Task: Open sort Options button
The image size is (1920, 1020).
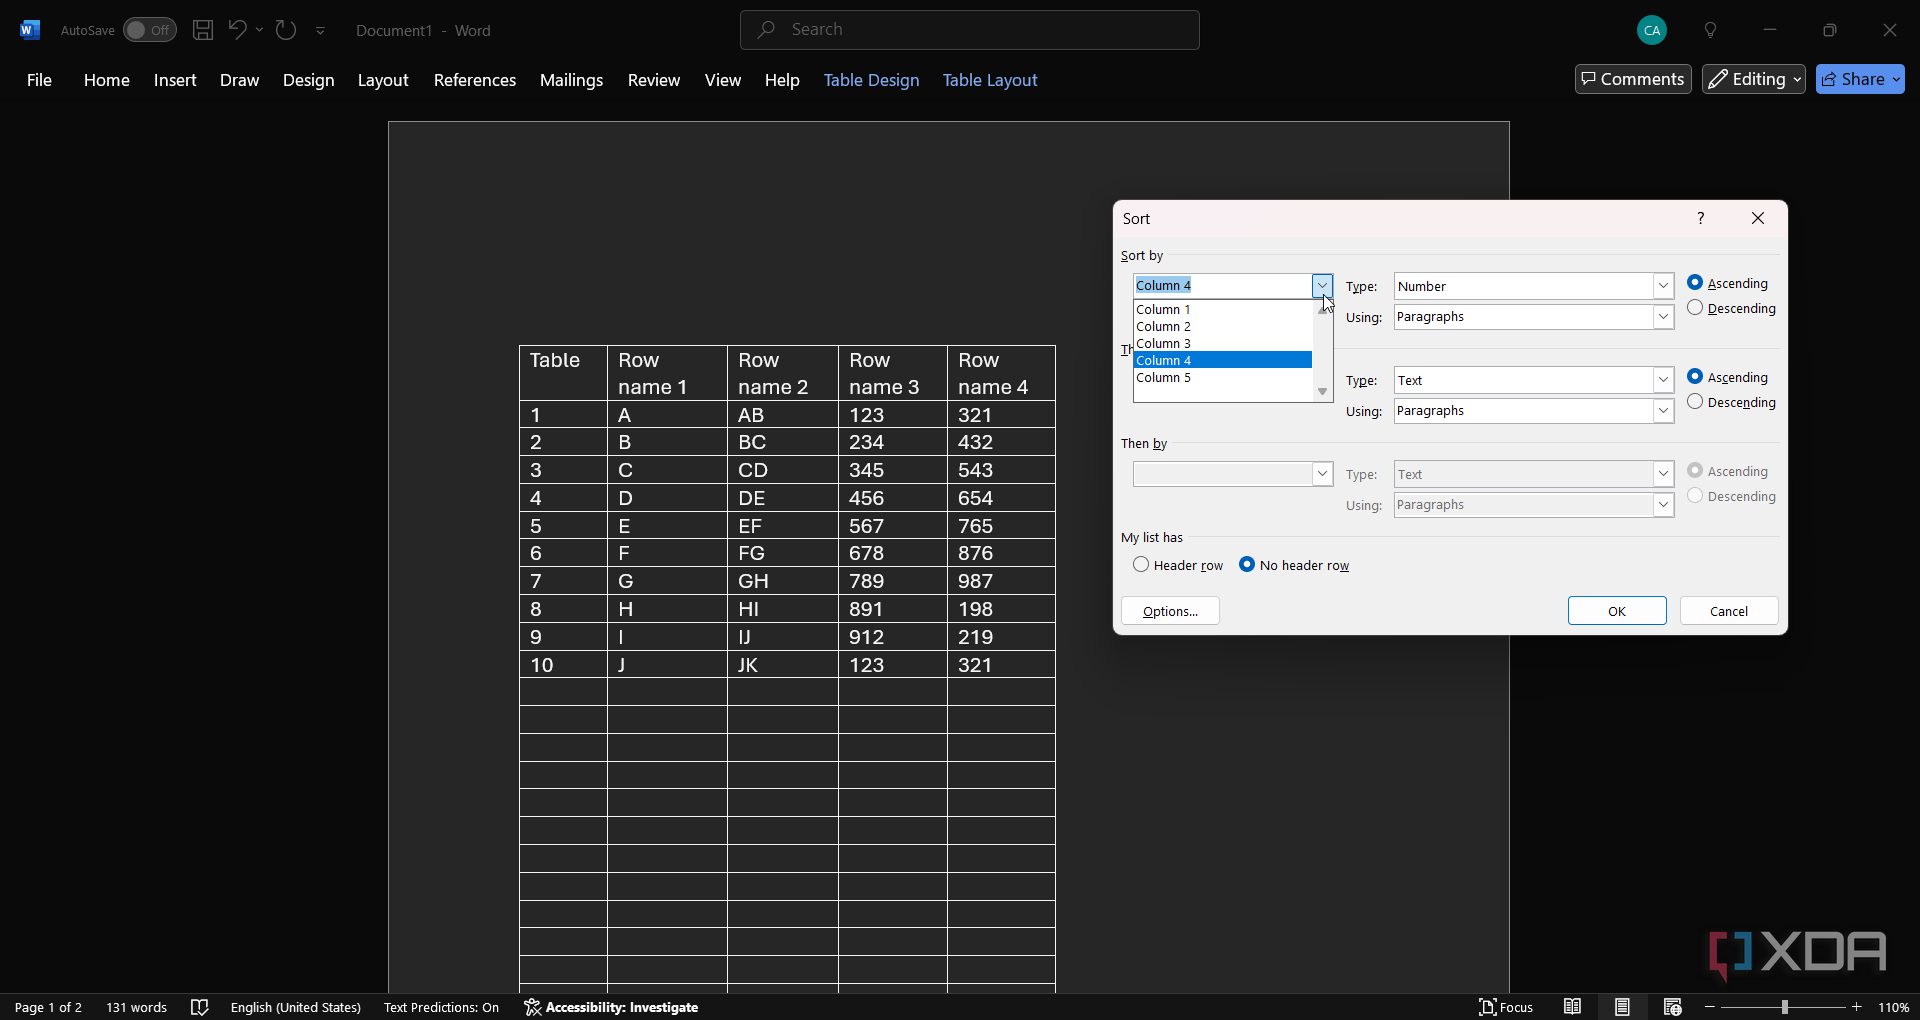Action: pos(1170,611)
